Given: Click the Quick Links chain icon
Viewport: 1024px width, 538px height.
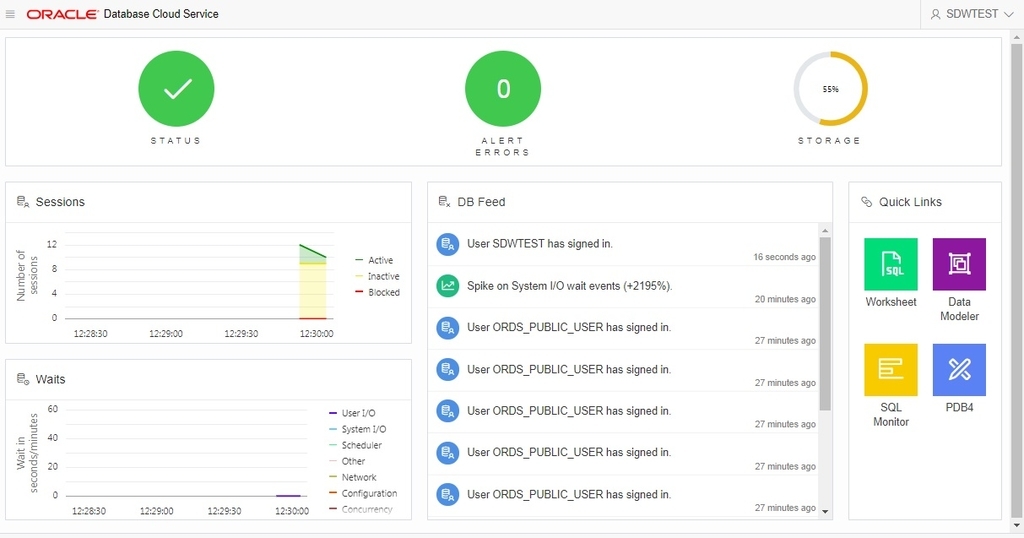Looking at the screenshot, I should (x=867, y=202).
